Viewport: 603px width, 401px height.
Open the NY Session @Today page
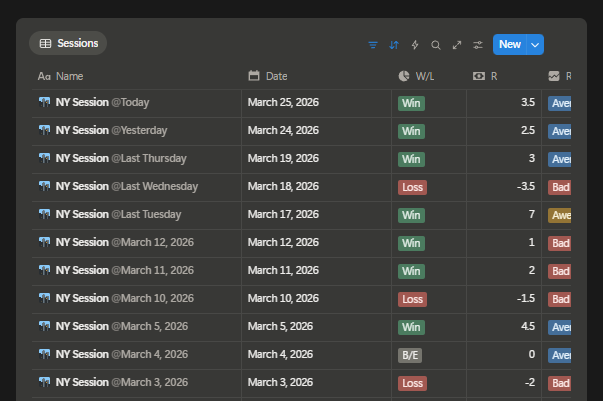click(102, 102)
